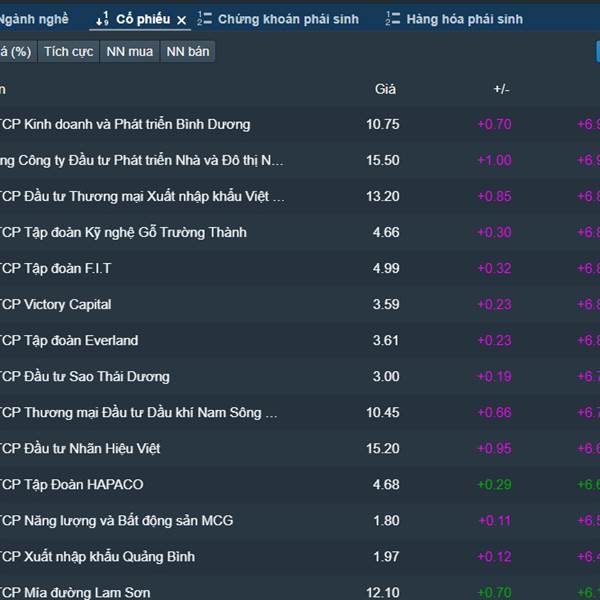Select the percent price filter button

pos(18,51)
